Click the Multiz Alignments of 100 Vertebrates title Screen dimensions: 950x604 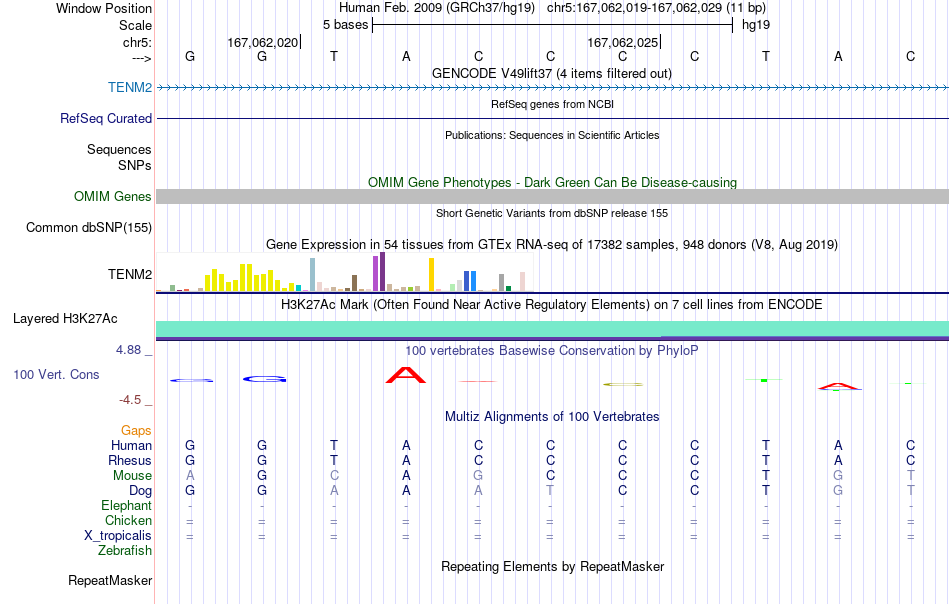click(552, 416)
